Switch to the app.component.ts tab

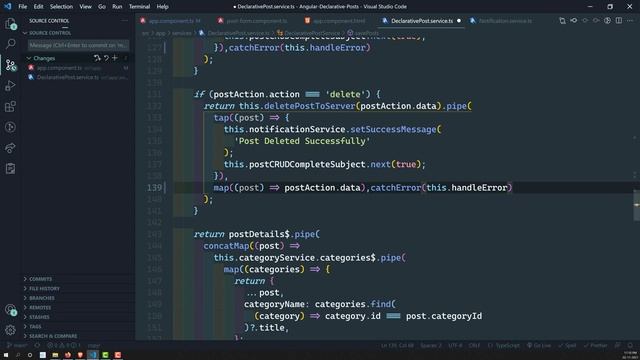click(171, 21)
